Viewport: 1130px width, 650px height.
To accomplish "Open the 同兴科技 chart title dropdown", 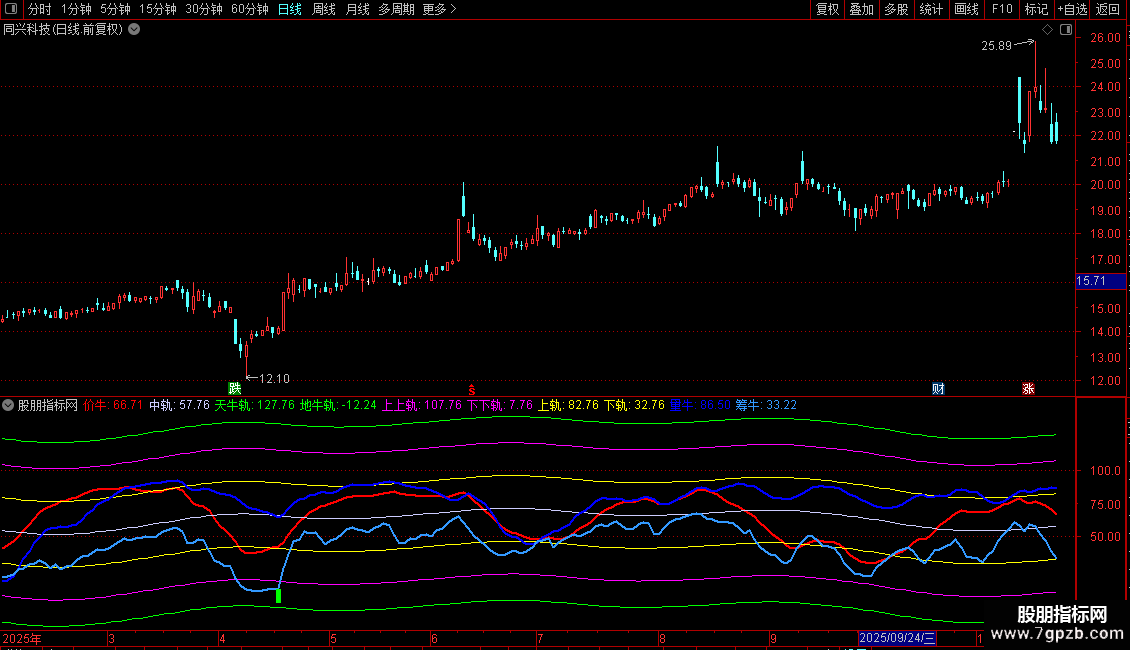I will (134, 30).
